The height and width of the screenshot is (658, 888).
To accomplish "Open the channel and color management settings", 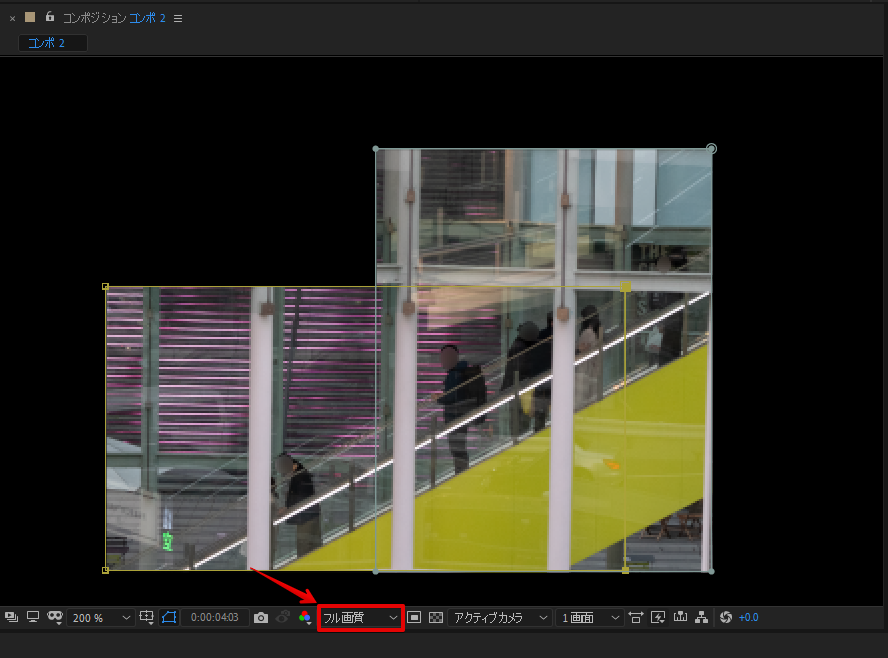I will [305, 617].
